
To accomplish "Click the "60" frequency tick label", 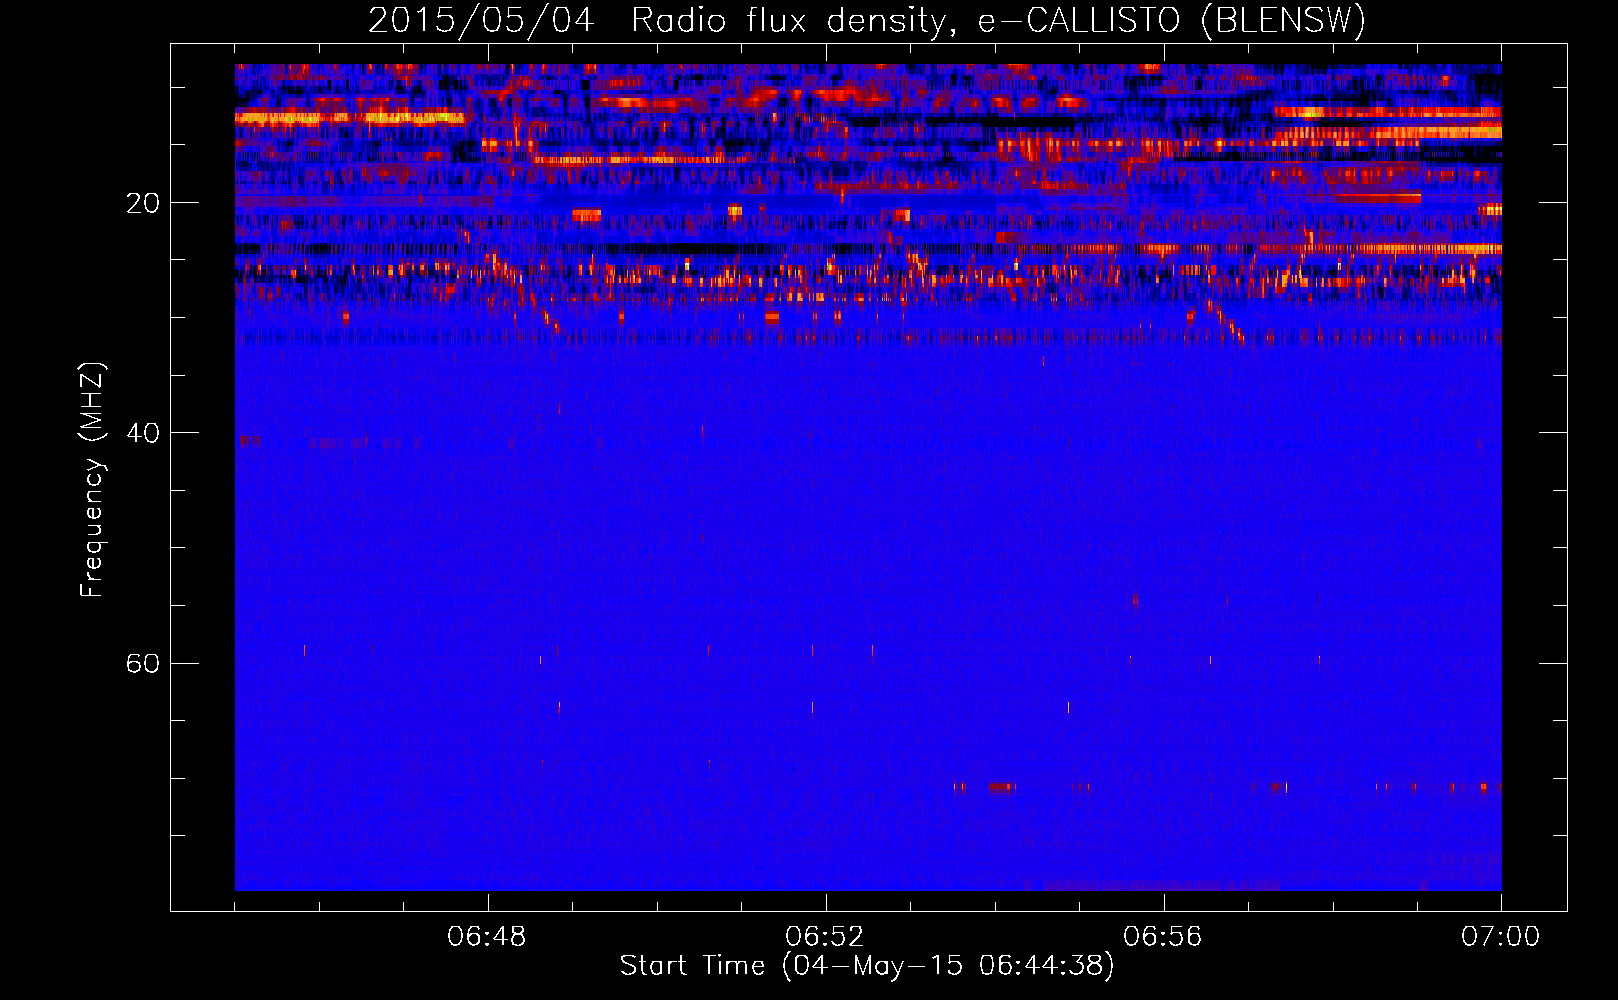I will (x=143, y=663).
